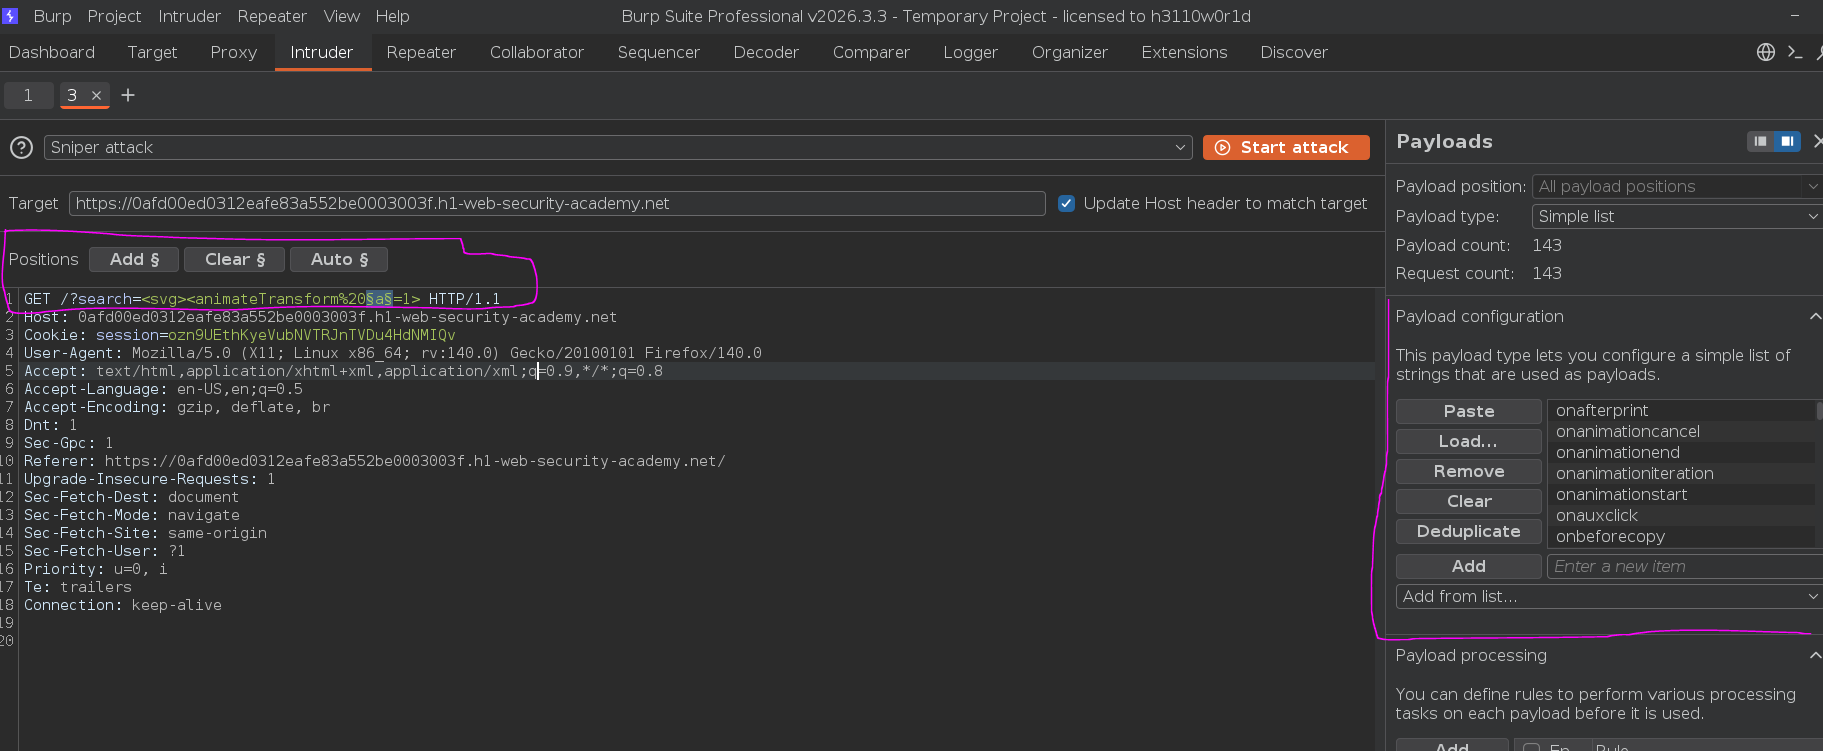This screenshot has width=1823, height=751.
Task: Switch to the Comparer tab
Action: (871, 52)
